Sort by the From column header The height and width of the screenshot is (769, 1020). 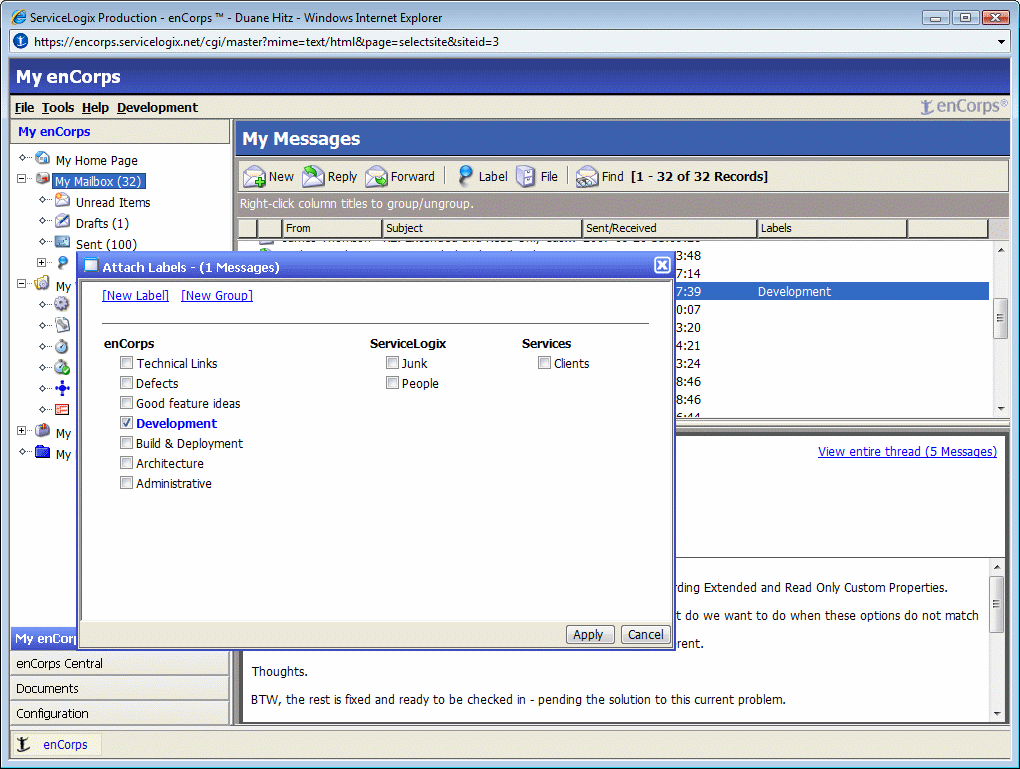[x=332, y=228]
